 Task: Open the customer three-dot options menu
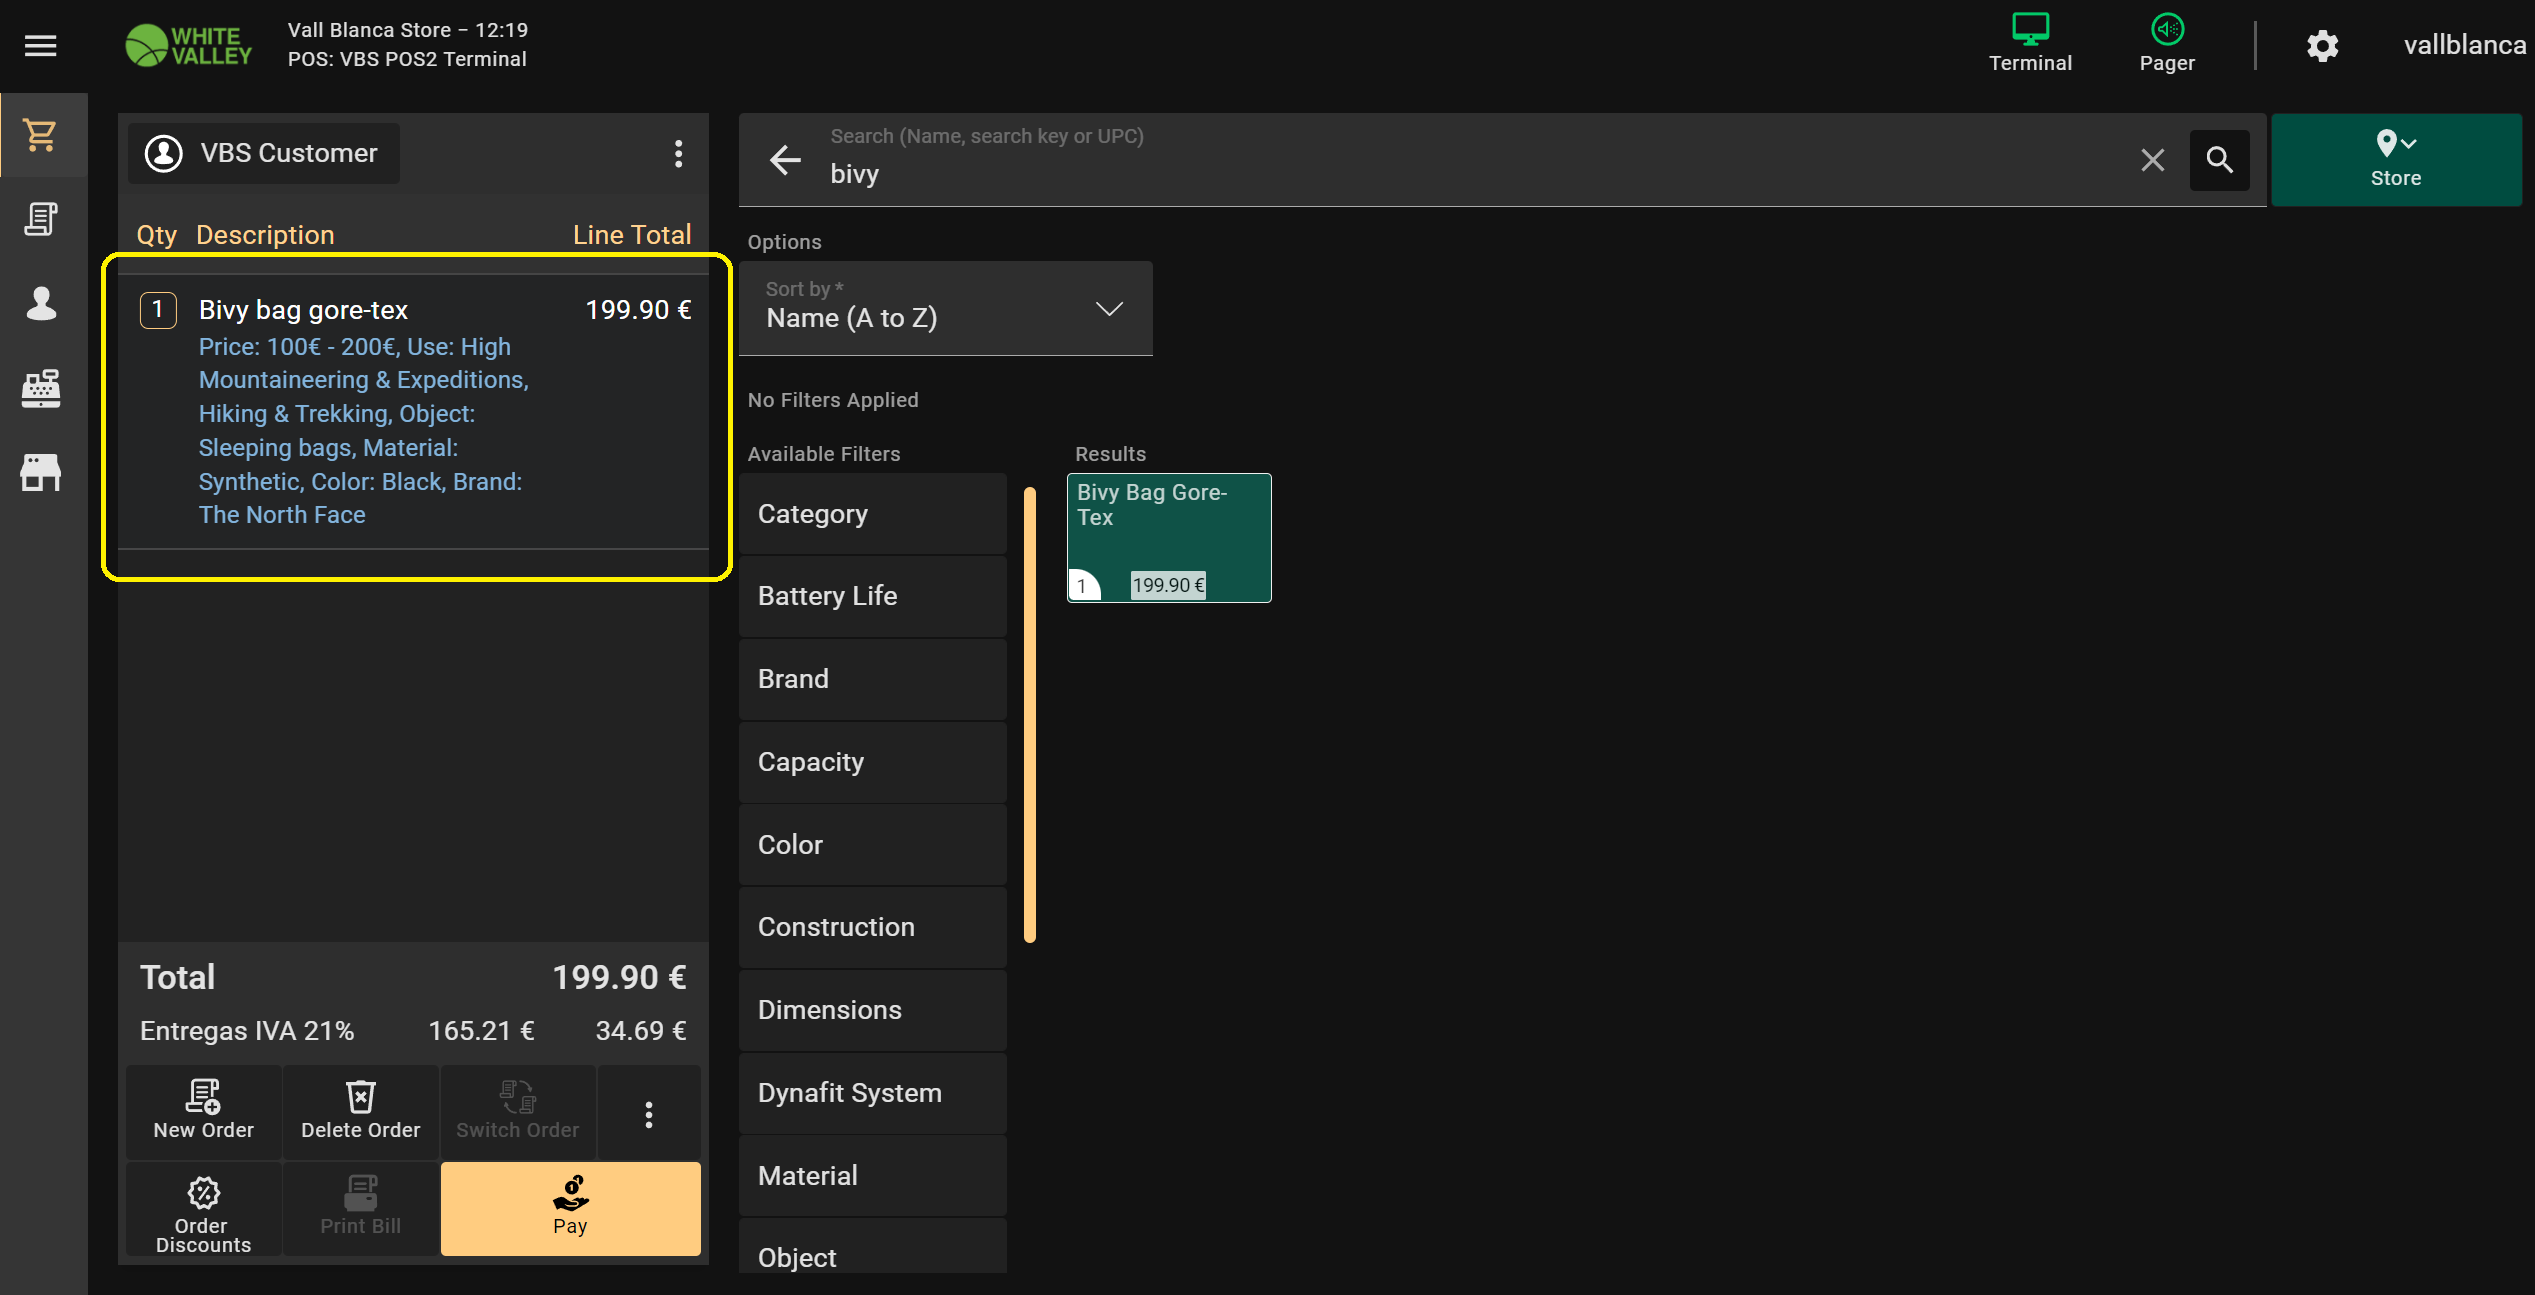point(678,153)
